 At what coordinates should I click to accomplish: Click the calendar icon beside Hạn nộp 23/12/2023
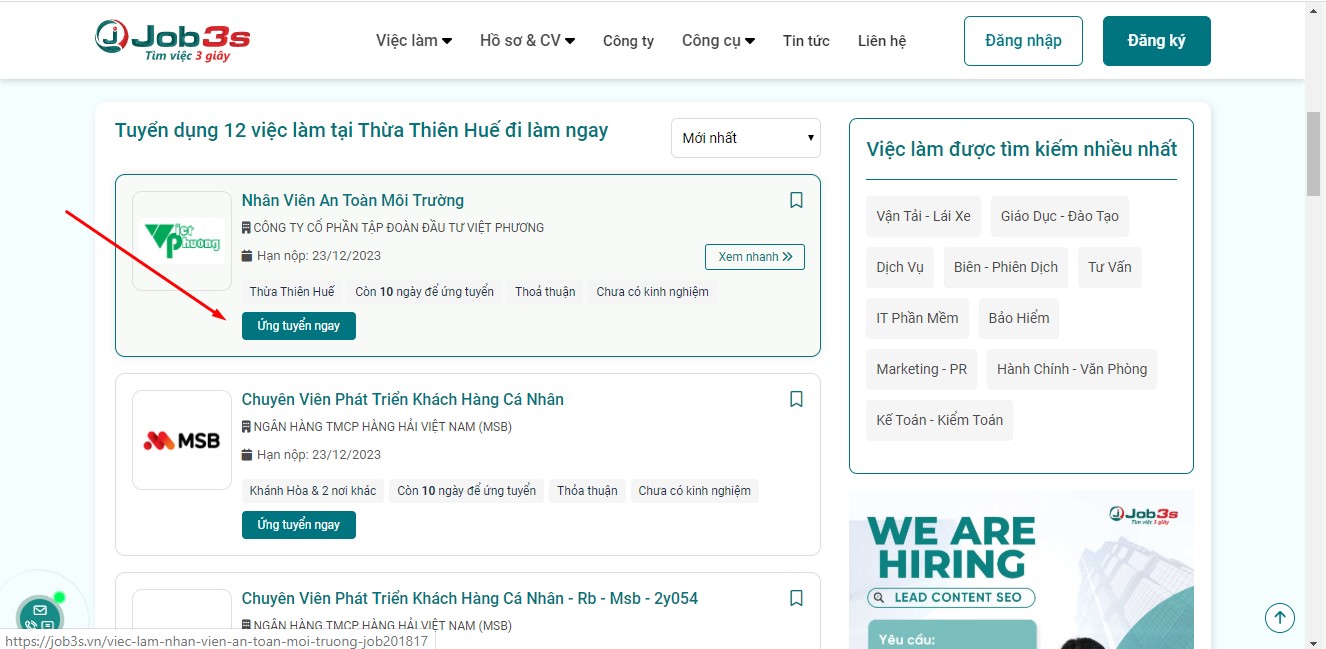(x=247, y=254)
